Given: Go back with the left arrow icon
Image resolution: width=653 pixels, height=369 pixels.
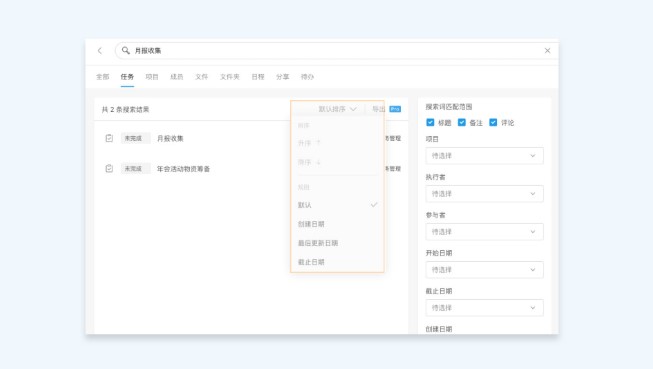Looking at the screenshot, I should (x=100, y=51).
